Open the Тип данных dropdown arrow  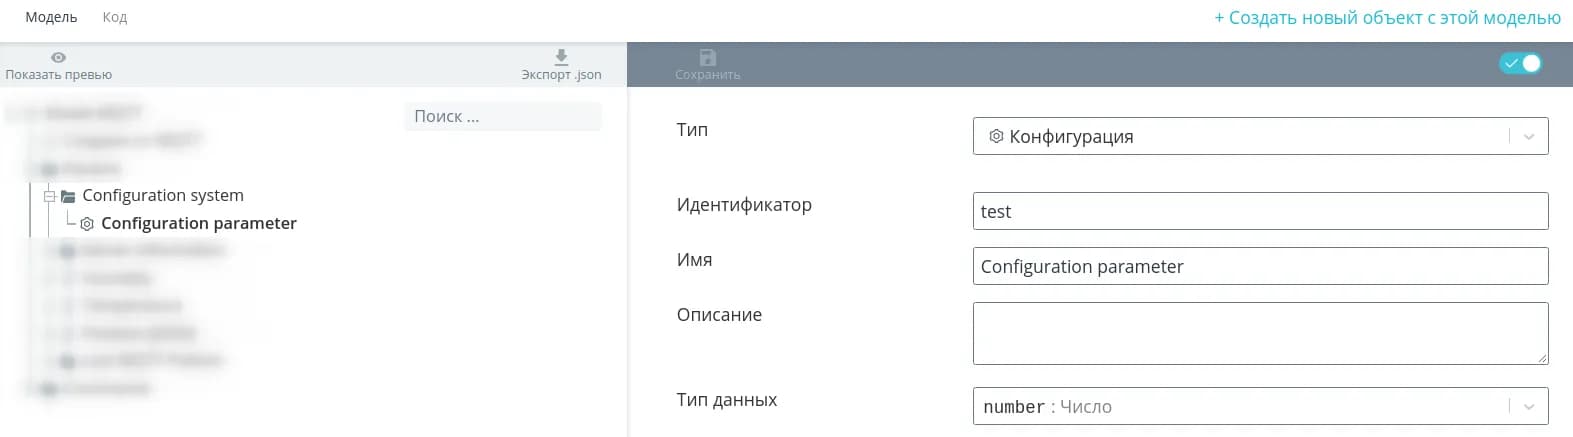coord(1529,406)
